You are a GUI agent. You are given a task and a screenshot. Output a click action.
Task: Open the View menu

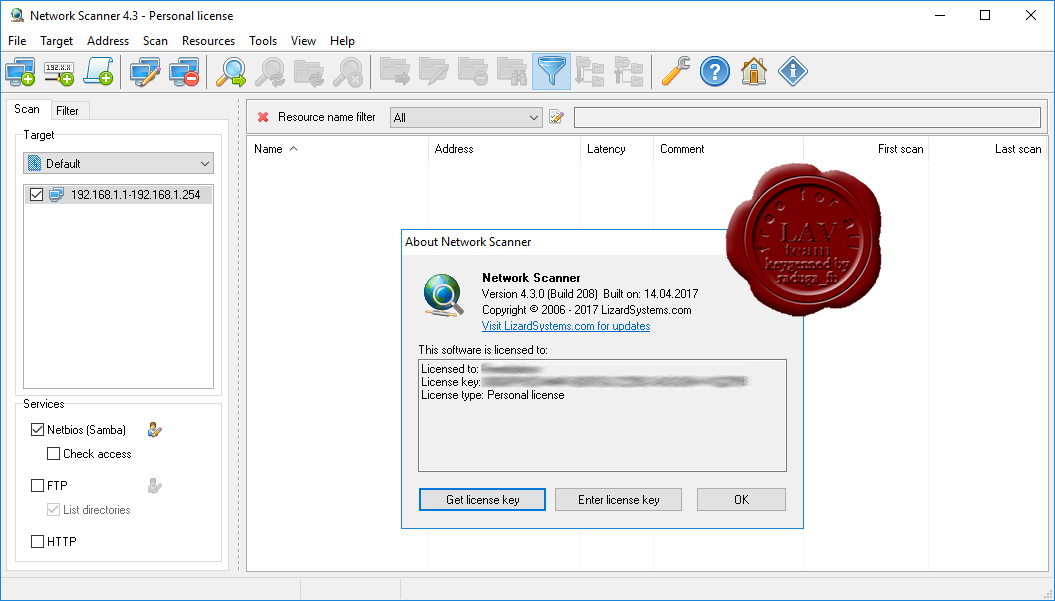point(303,41)
